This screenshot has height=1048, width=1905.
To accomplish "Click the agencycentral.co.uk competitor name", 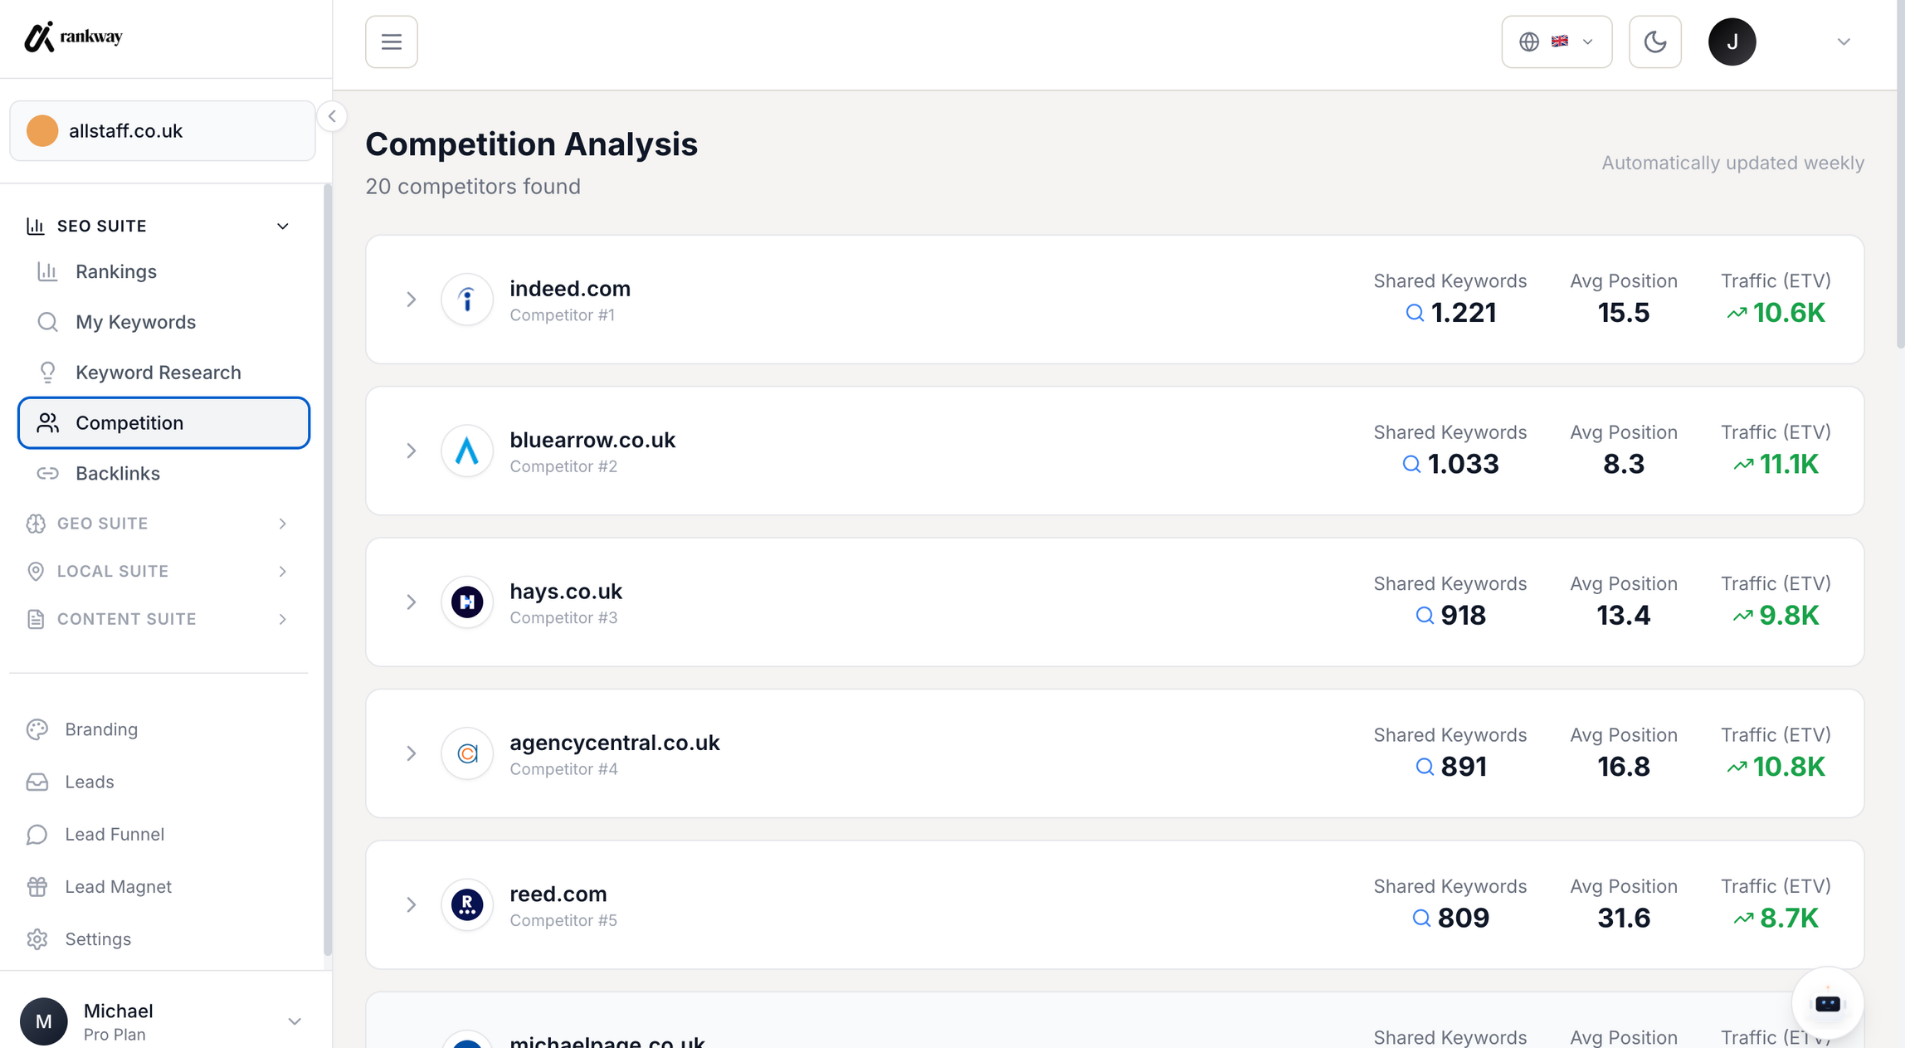I will coord(615,743).
